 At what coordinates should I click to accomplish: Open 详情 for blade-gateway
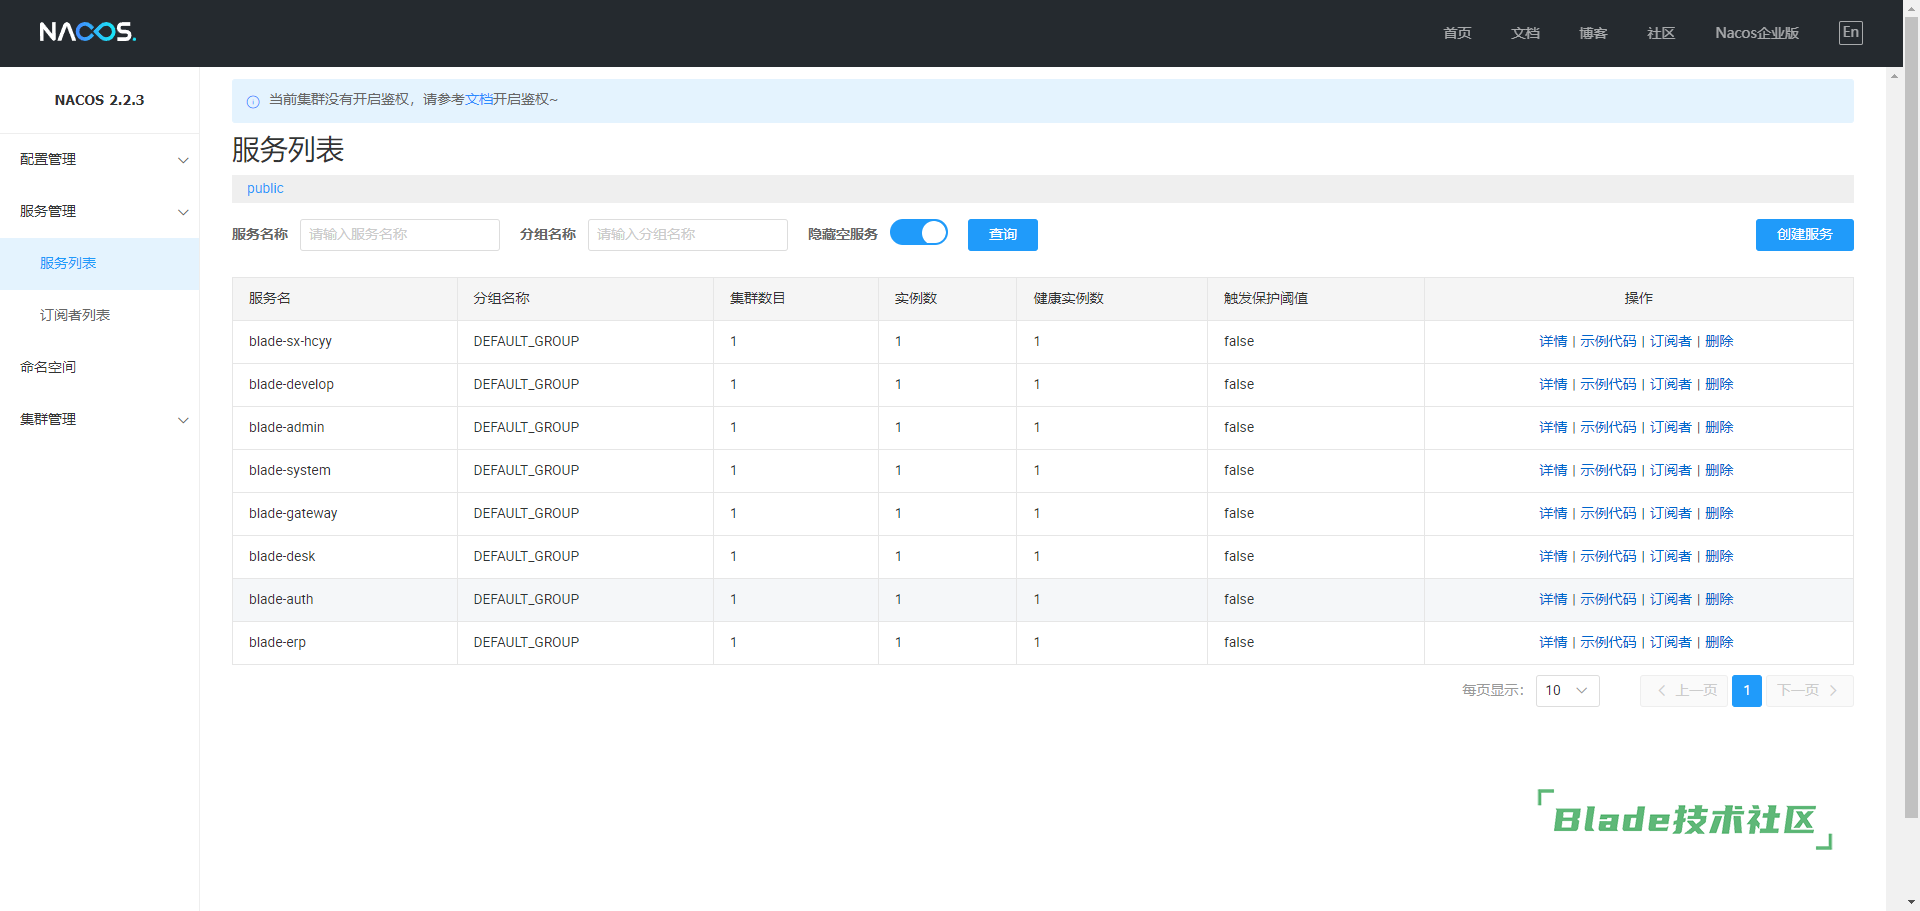click(x=1553, y=514)
